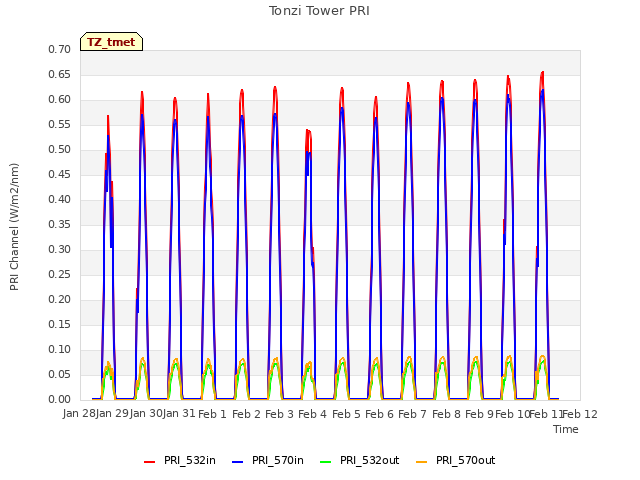Click the 0.05 y-axis tick label
640x480 pixels.
pyautogui.click(x=60, y=374)
